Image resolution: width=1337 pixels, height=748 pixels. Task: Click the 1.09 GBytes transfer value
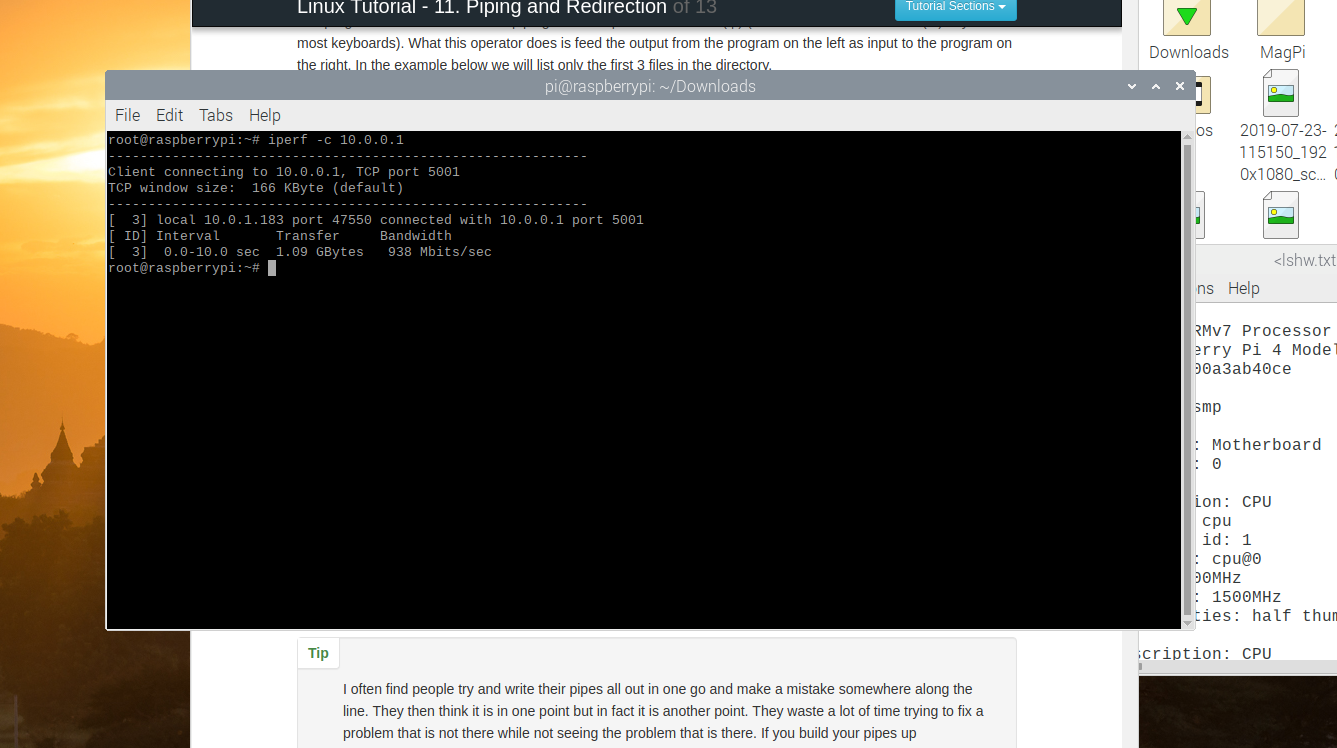(320, 252)
